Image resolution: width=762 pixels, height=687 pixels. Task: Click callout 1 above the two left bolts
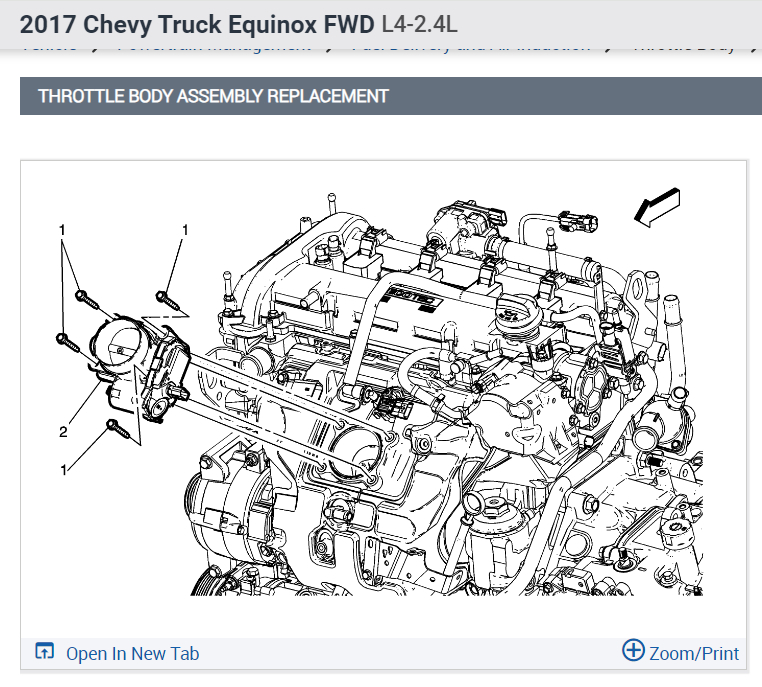click(x=62, y=229)
